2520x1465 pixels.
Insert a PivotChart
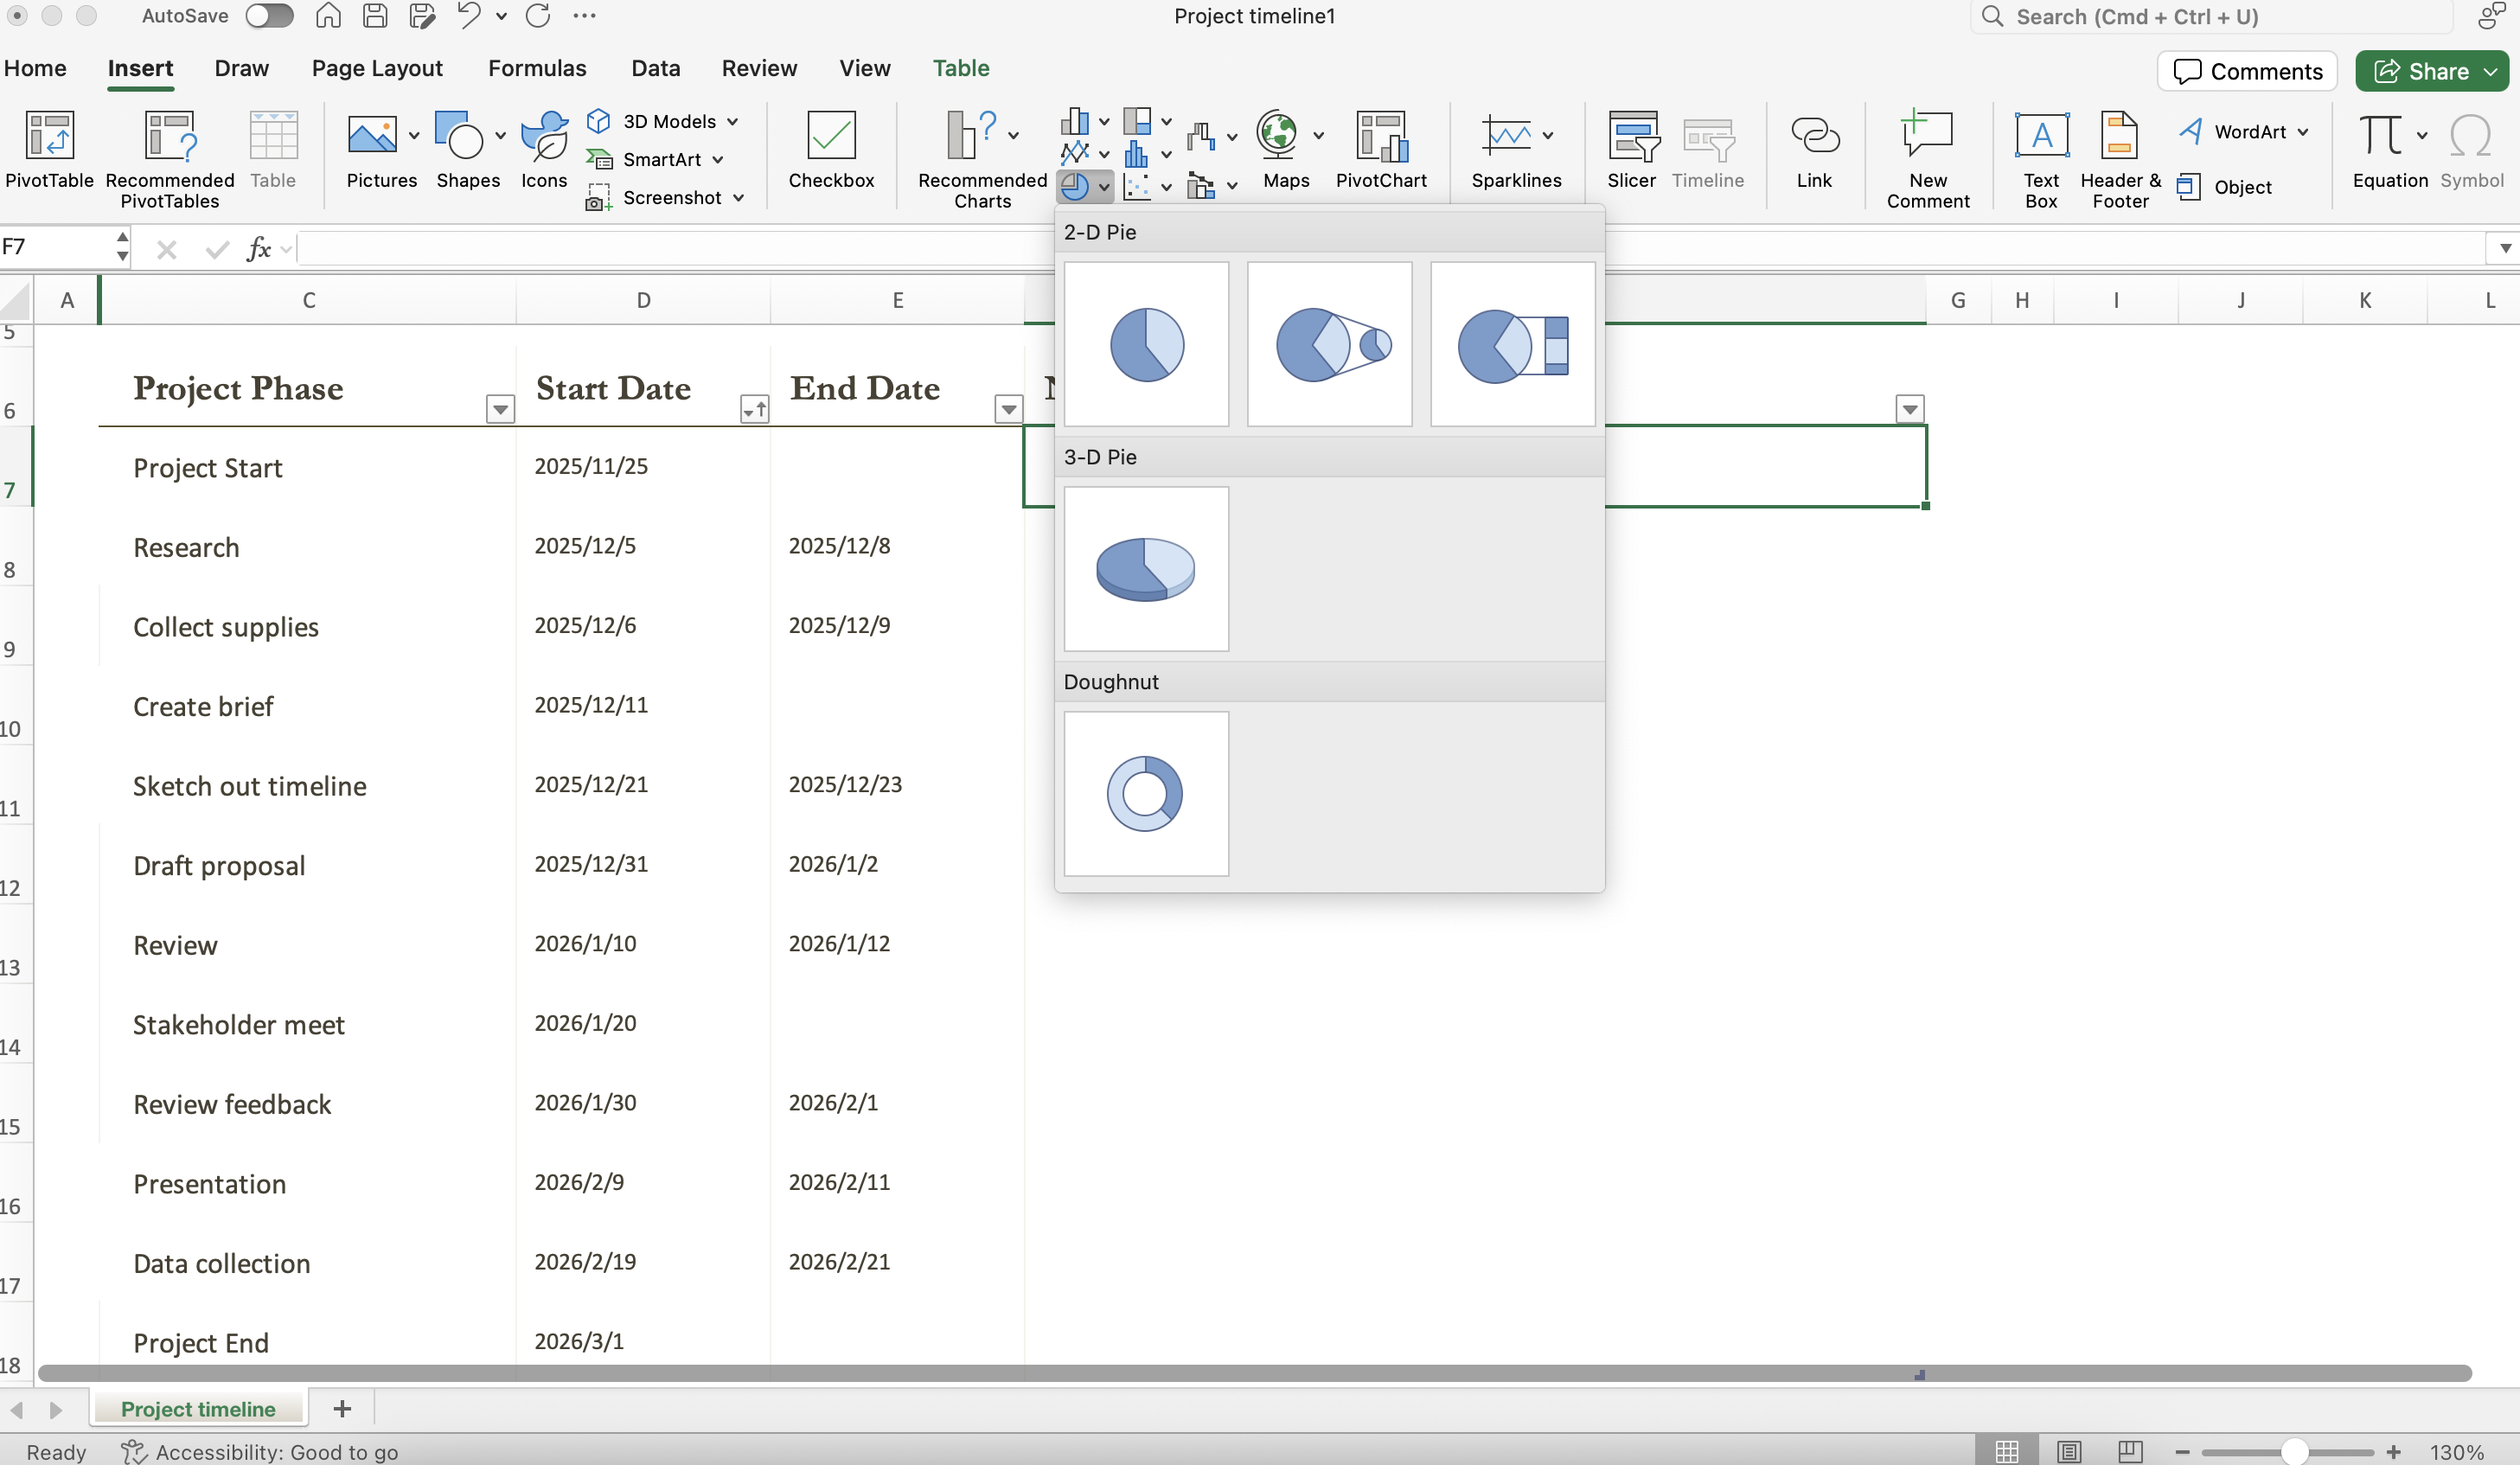(1381, 149)
